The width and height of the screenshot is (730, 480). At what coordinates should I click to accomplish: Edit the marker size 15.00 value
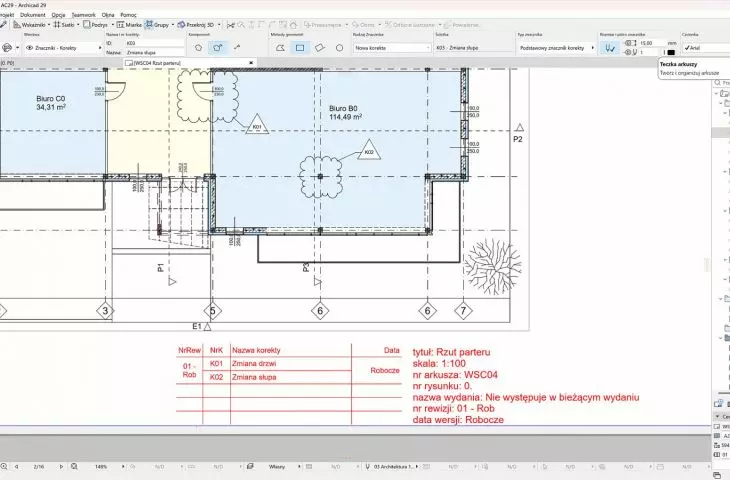click(653, 43)
